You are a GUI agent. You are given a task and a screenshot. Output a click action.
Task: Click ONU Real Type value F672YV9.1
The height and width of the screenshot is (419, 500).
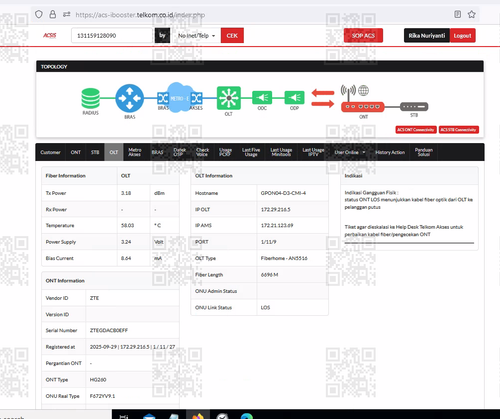coord(102,396)
